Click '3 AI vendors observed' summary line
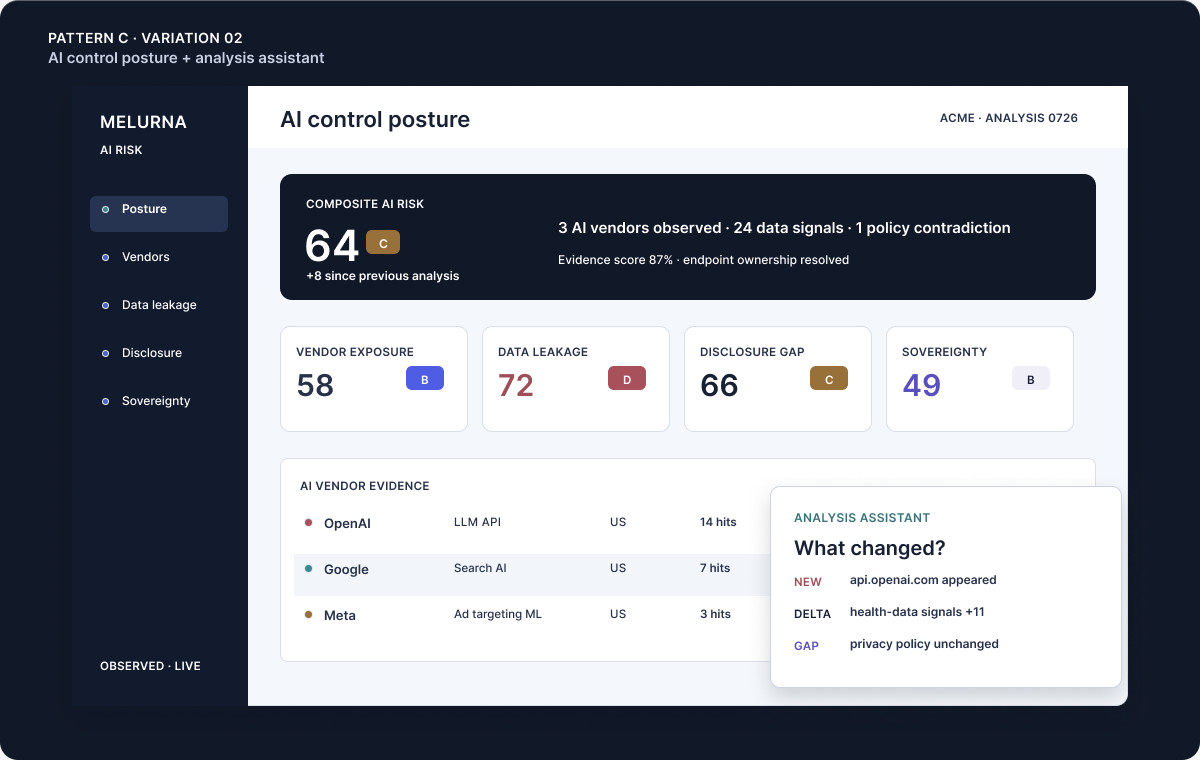This screenshot has height=760, width=1200. point(784,228)
